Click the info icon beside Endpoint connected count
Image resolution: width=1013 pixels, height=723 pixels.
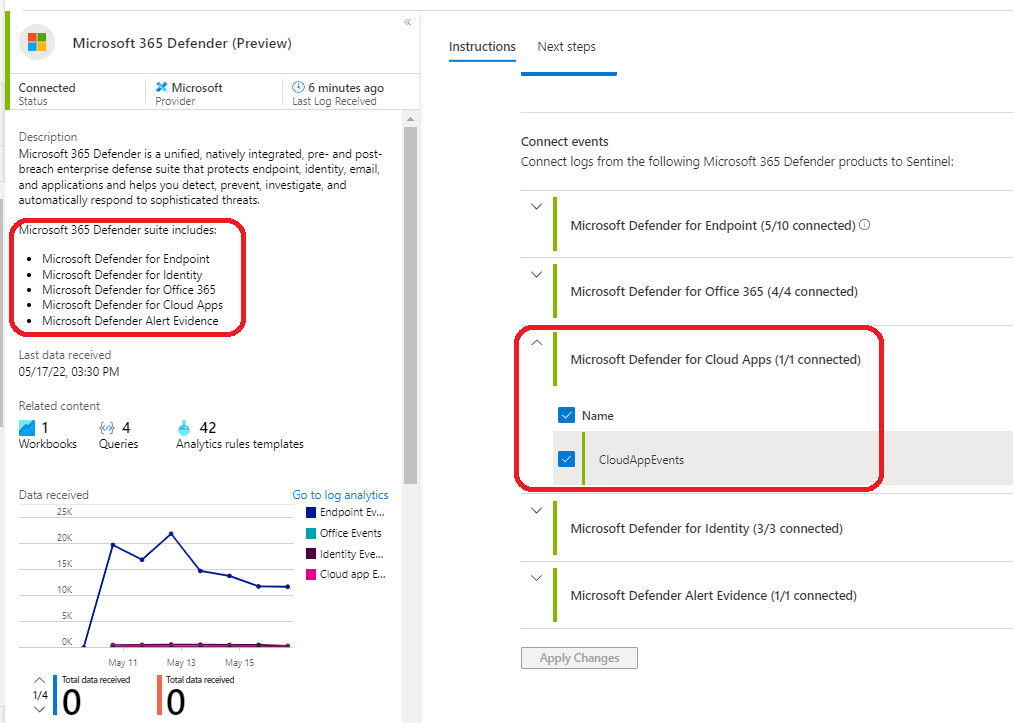[865, 225]
